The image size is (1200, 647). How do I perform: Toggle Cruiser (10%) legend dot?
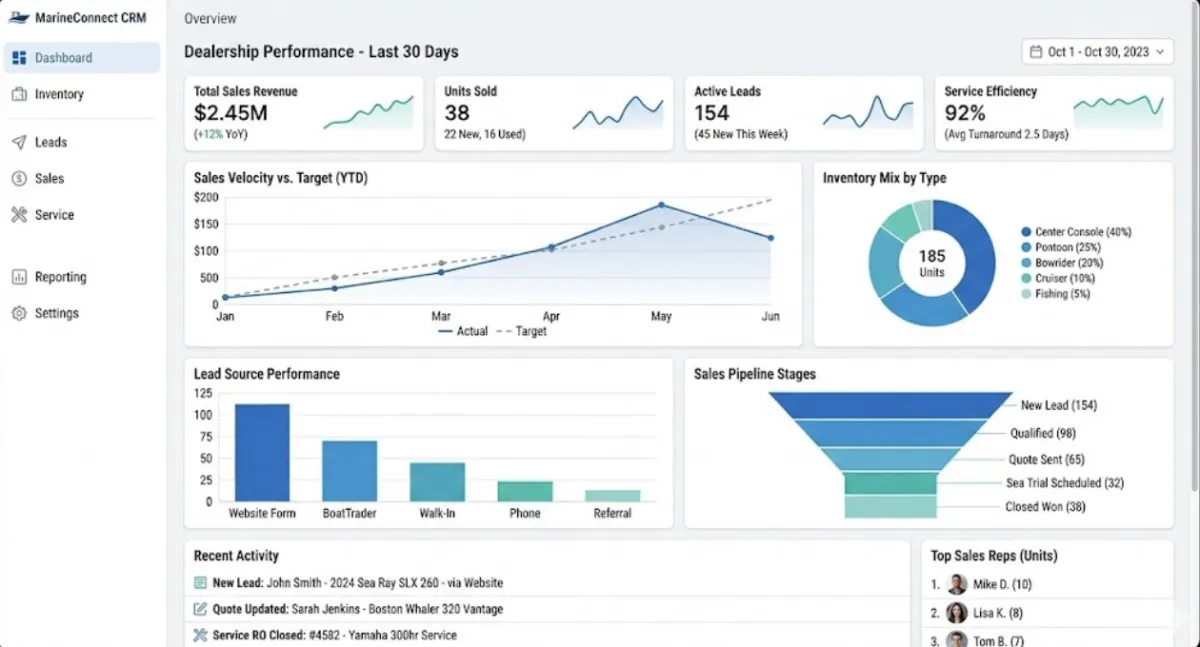click(1026, 278)
